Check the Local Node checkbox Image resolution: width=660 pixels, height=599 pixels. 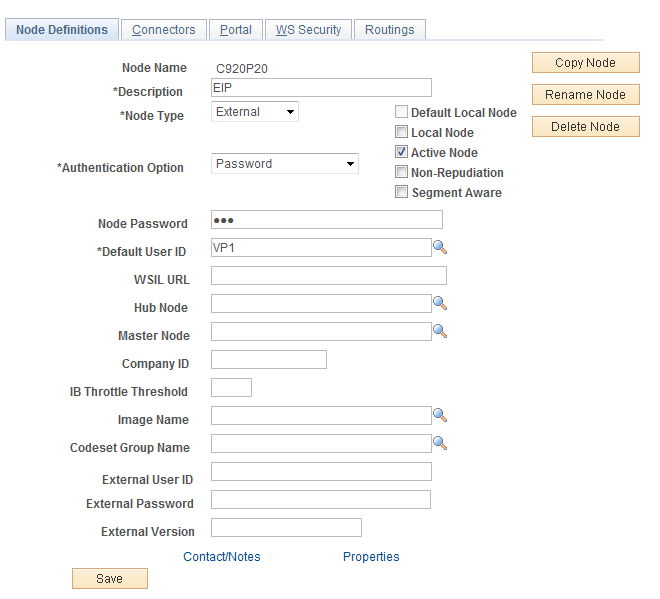[401, 132]
